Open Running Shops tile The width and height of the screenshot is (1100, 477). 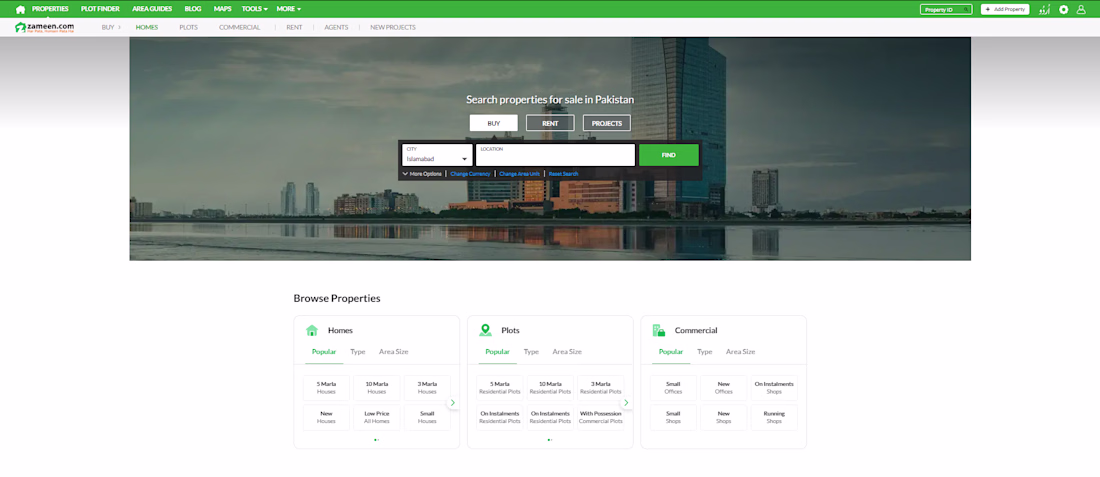pyautogui.click(x=774, y=417)
